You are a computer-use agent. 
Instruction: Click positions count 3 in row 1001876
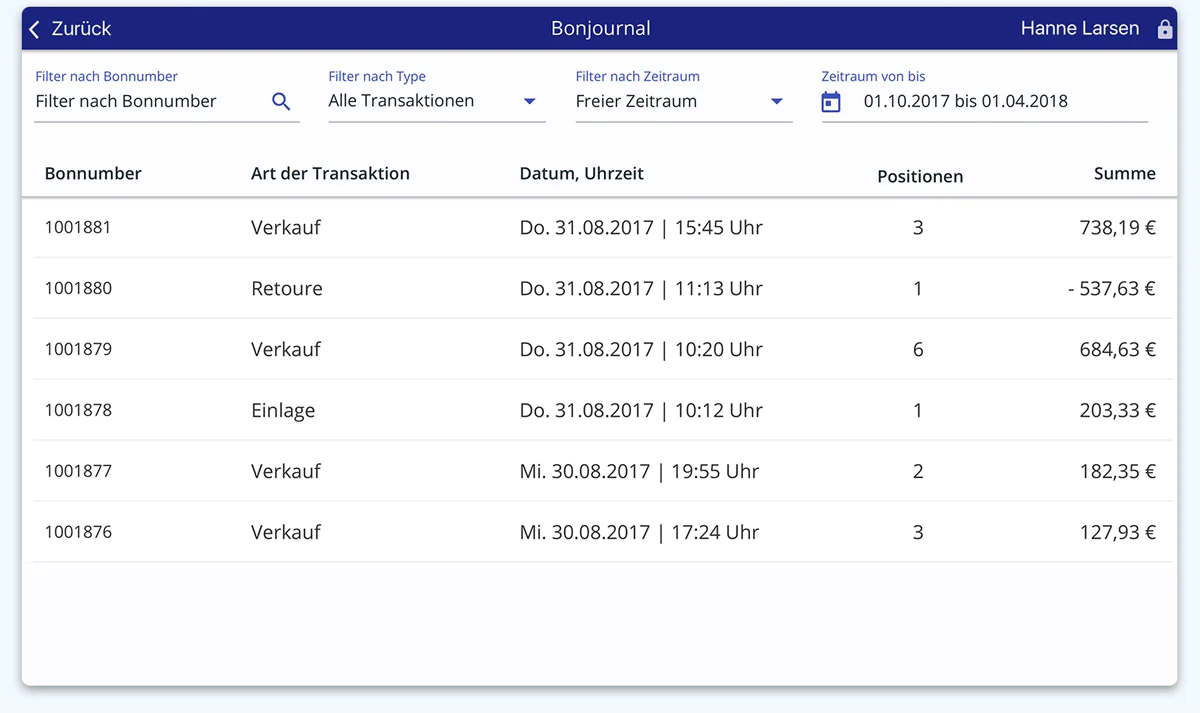click(x=918, y=533)
